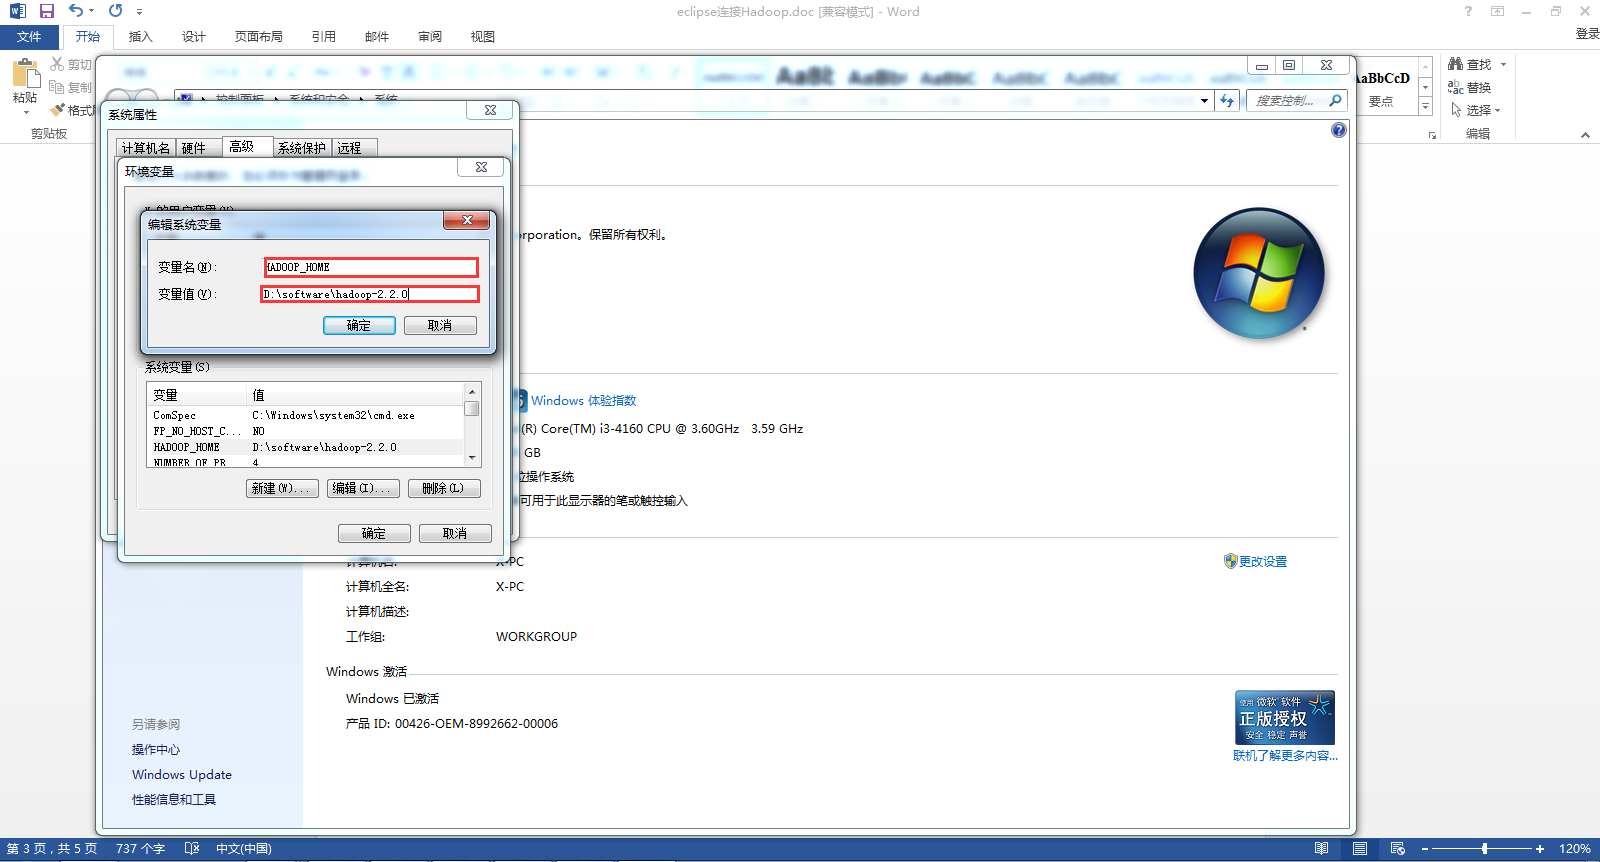Open the Undo history dropdown arrow
Viewport: 1600px width, 862px height.
coord(92,11)
